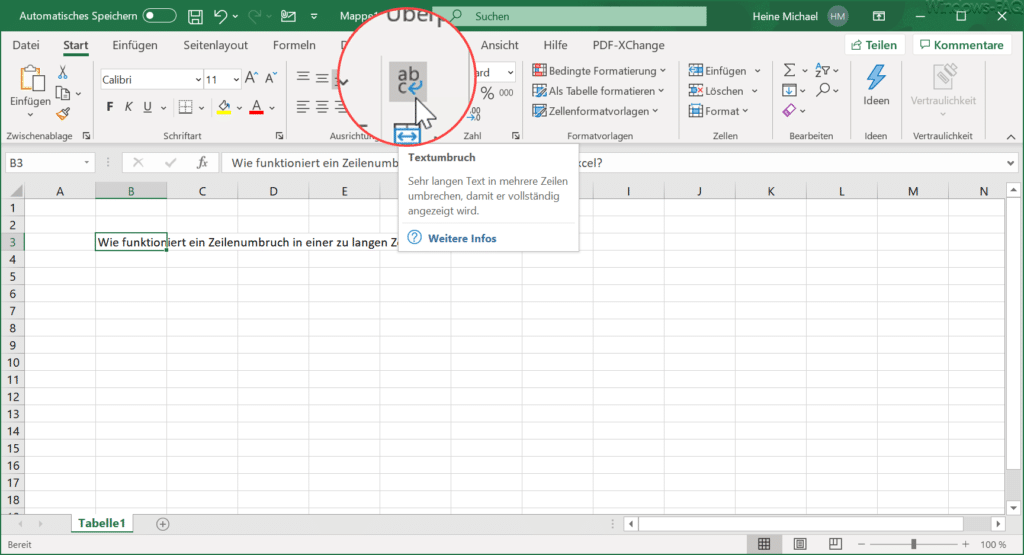Open Sort and Filter A-Z icon
The image size is (1024, 555).
(823, 70)
